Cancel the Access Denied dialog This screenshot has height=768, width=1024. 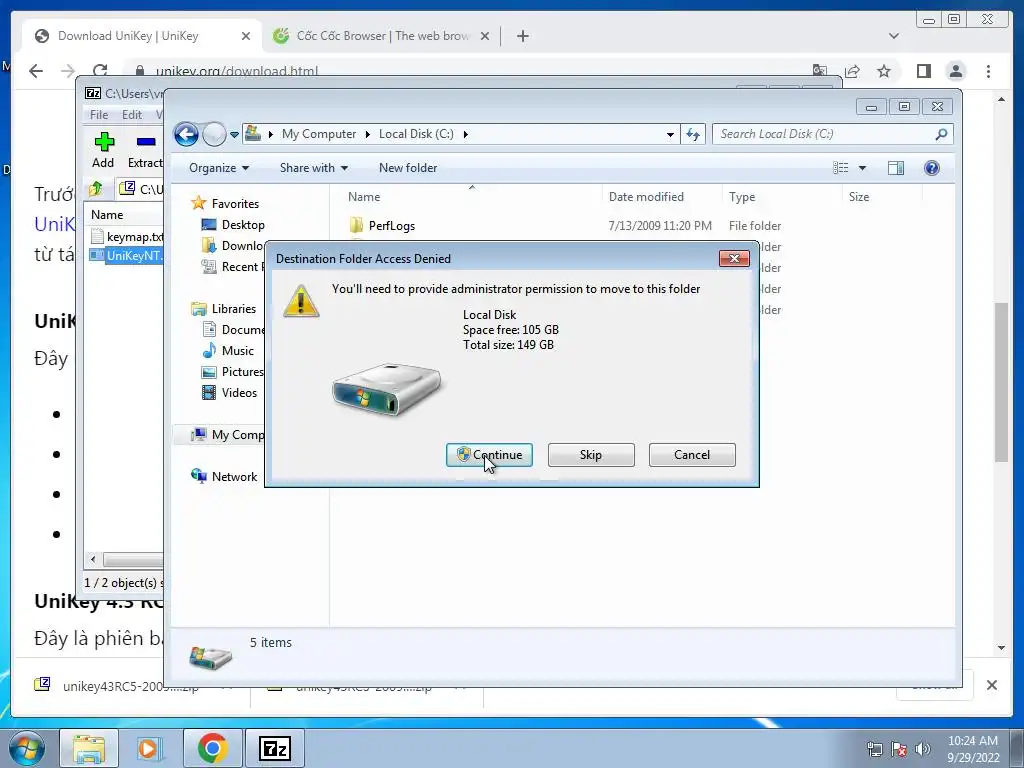[692, 455]
